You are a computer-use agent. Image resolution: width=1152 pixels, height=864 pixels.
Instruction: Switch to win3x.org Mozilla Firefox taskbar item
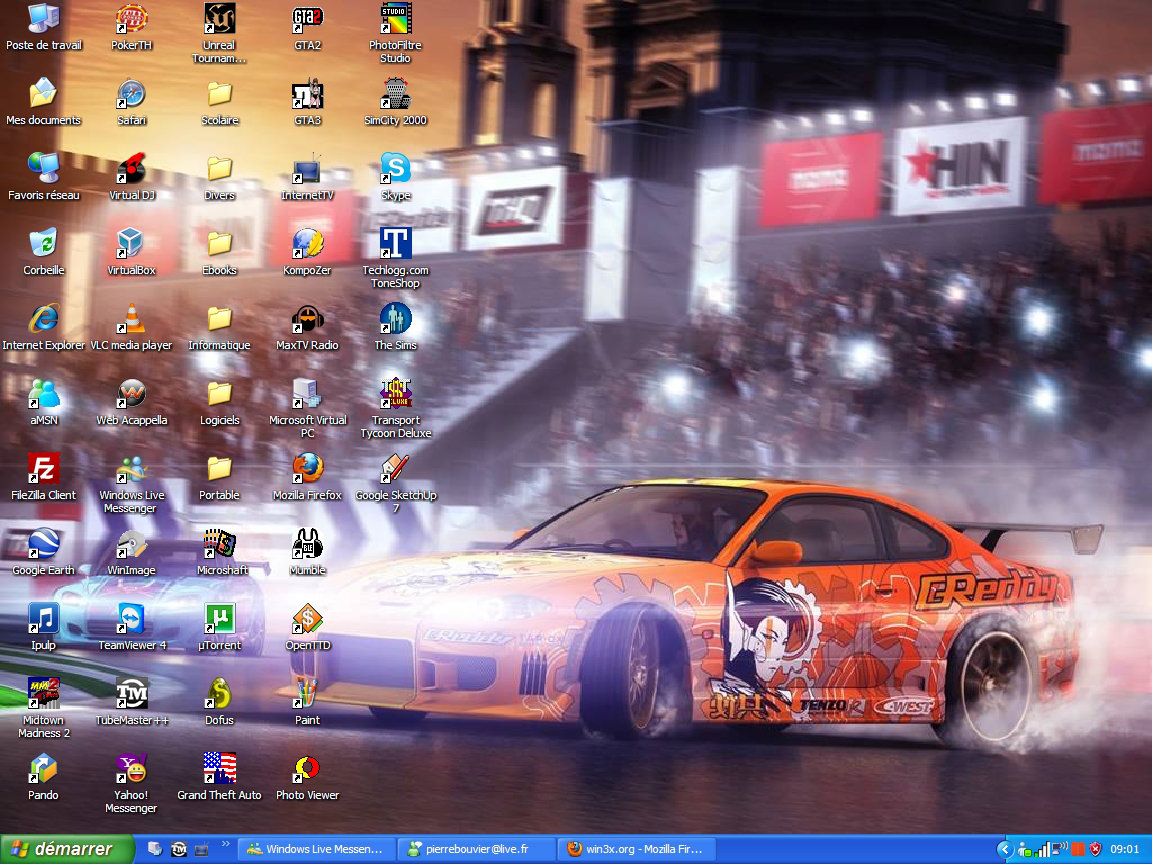pos(635,849)
